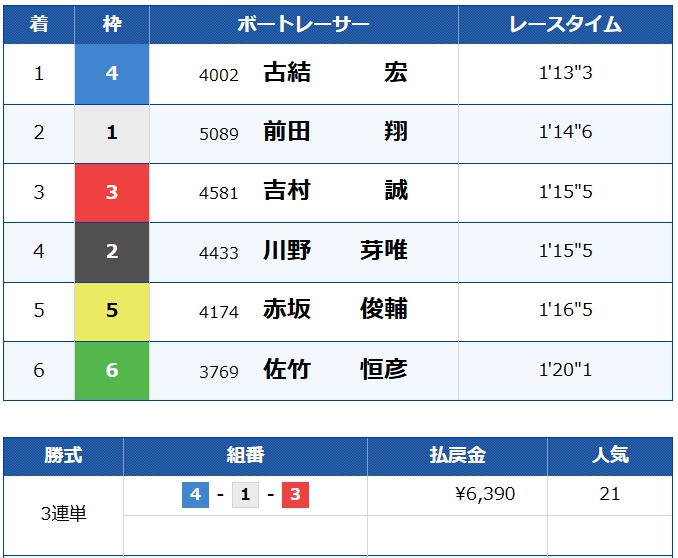Click the ボートレーサー column header

pos(303,25)
